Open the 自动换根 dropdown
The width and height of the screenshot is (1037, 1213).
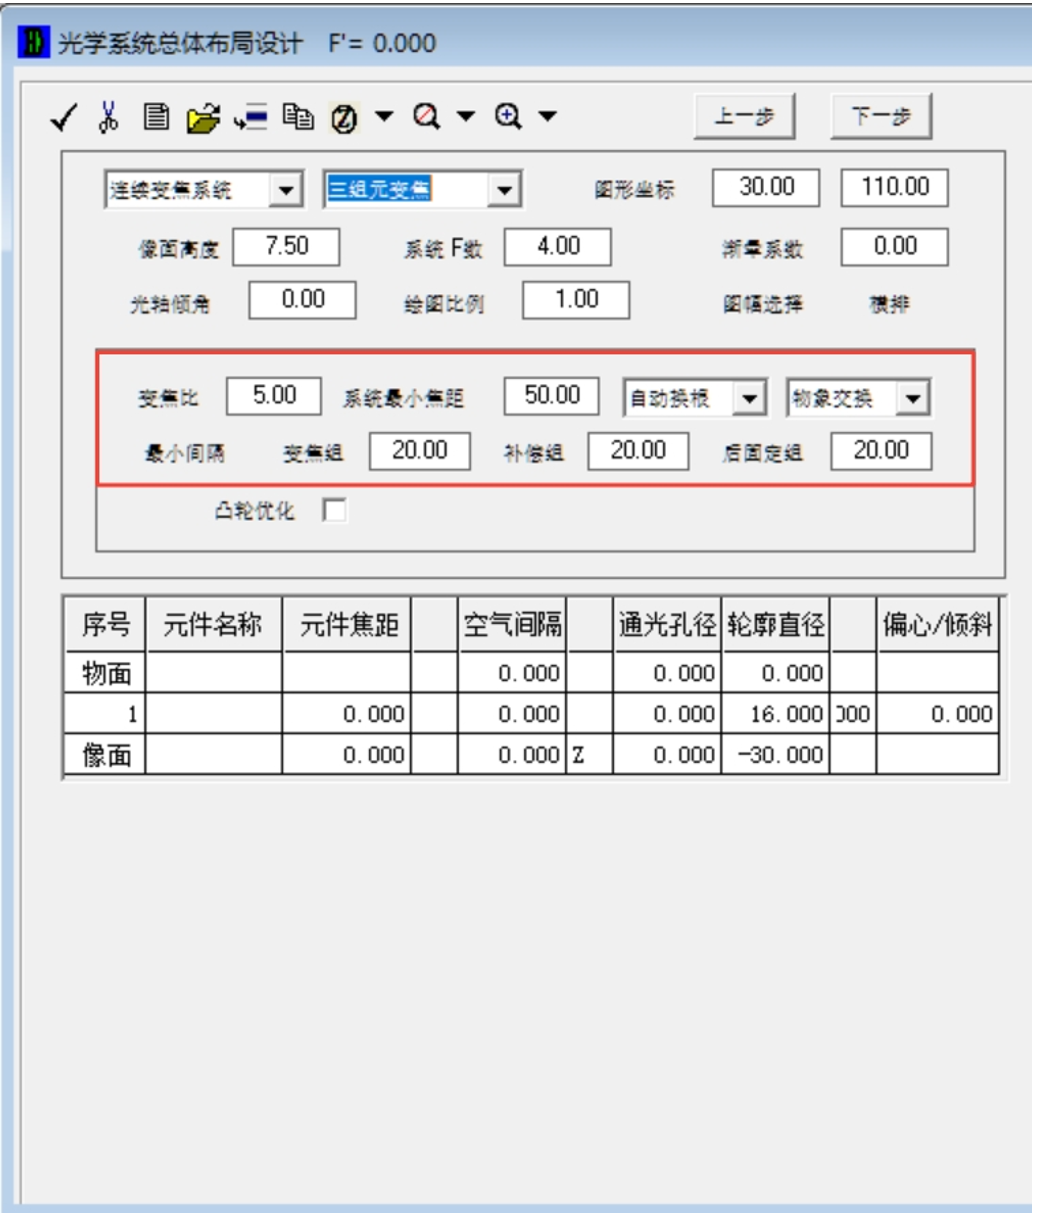(x=748, y=399)
